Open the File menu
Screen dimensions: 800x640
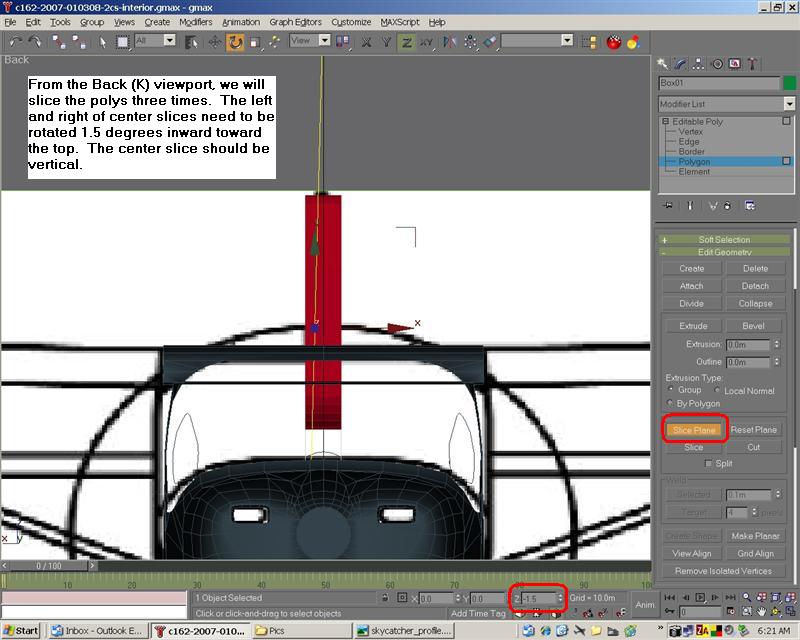coord(10,22)
